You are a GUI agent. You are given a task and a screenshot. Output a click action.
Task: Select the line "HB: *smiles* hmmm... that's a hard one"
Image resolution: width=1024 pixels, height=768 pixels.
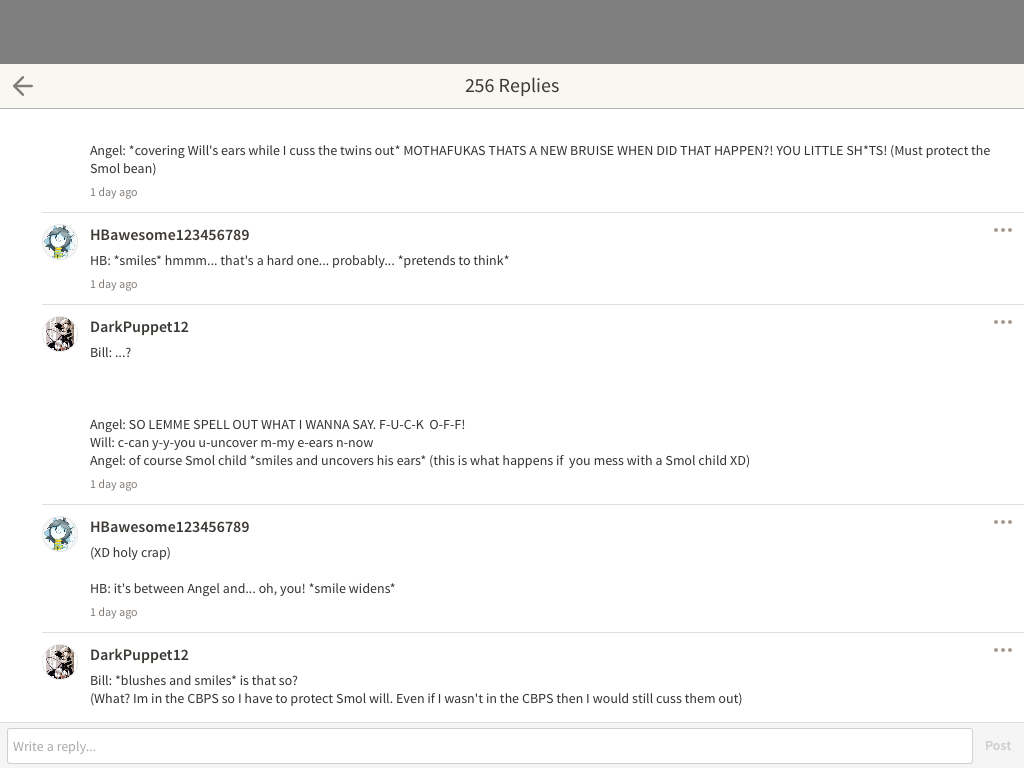pos(300,261)
